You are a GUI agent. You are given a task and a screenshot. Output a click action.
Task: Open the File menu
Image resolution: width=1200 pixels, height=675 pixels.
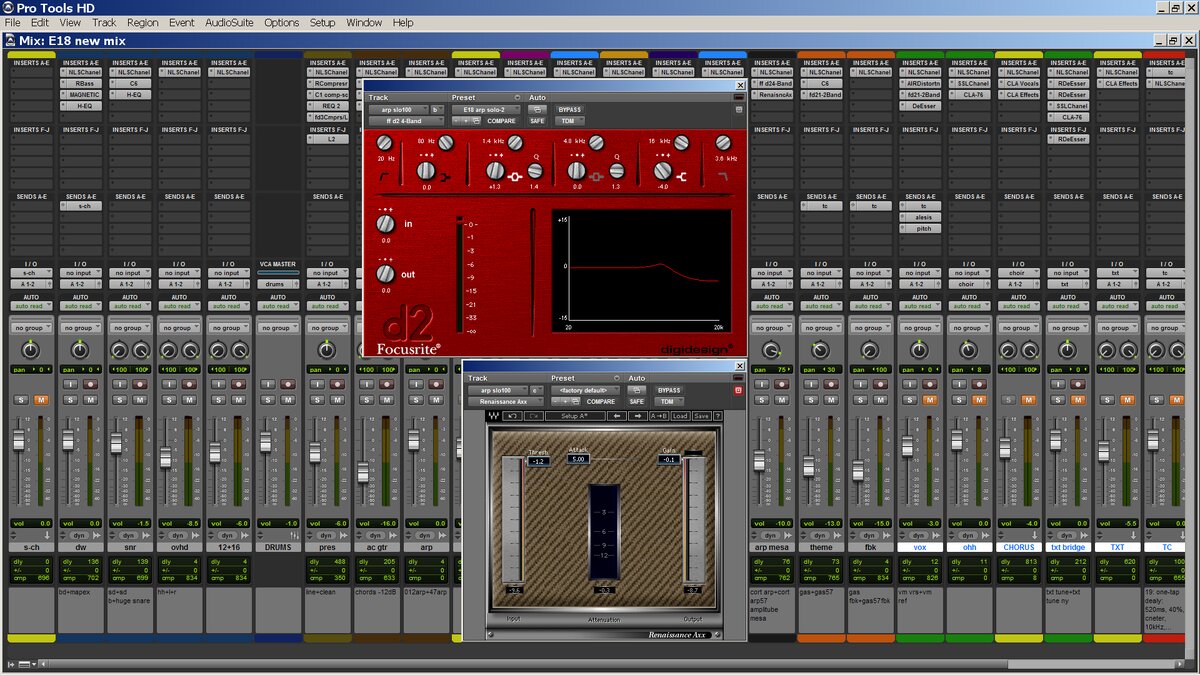coord(13,22)
